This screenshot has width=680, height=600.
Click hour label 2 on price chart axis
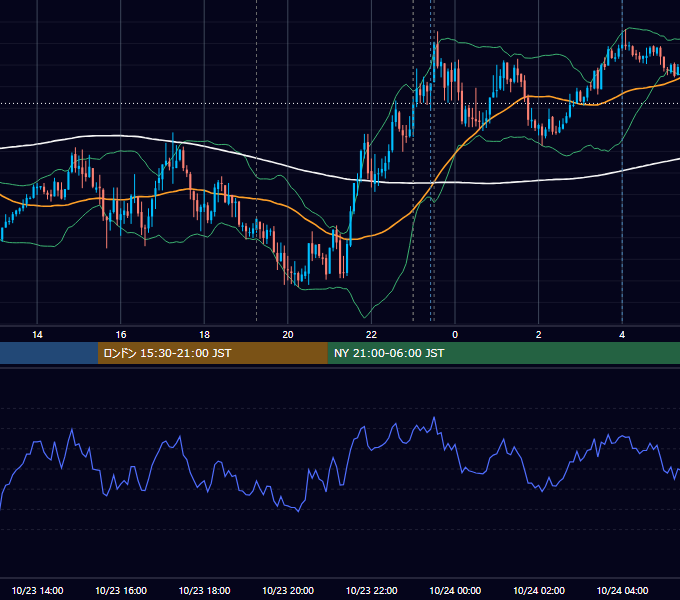click(539, 335)
